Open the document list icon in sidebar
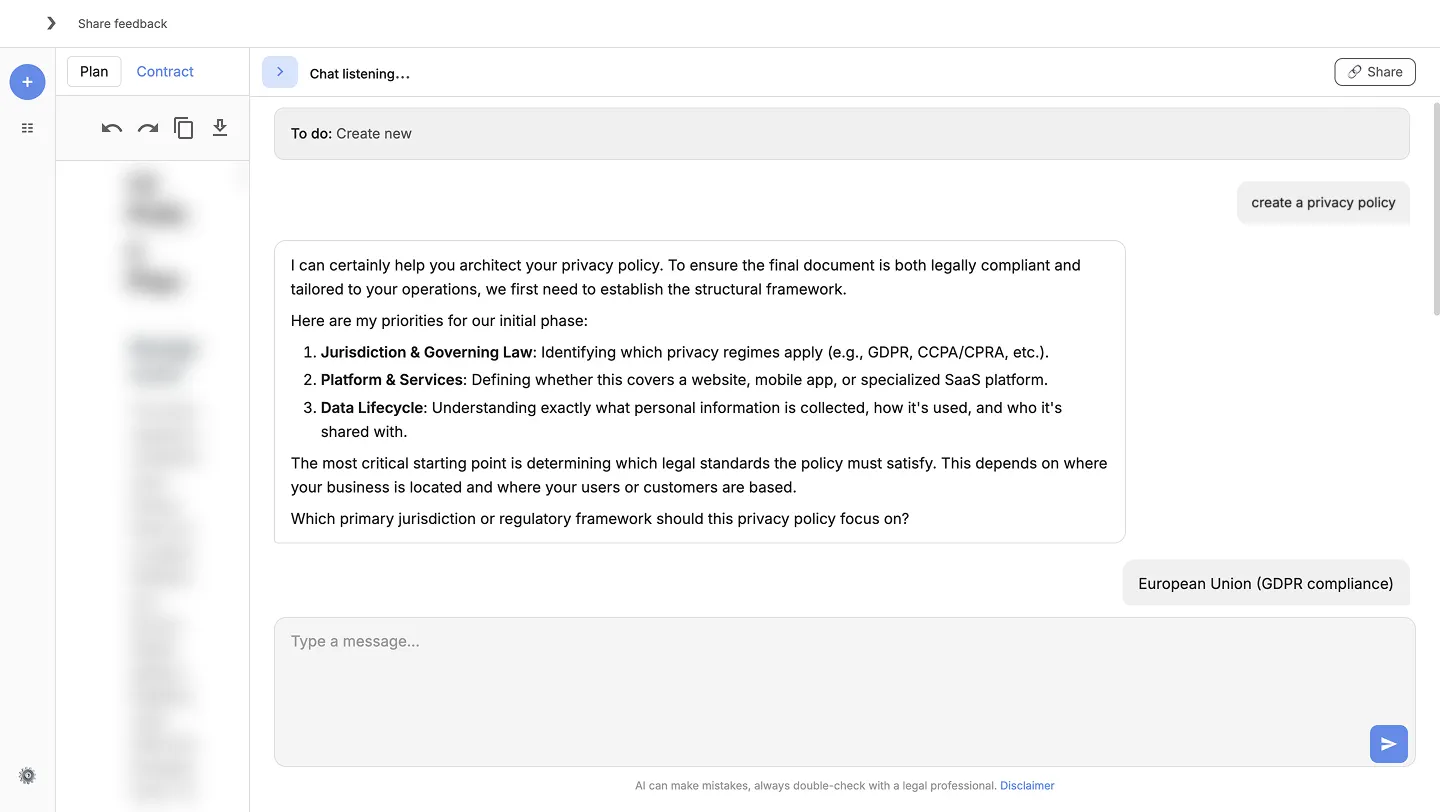This screenshot has width=1440, height=812. (x=27, y=128)
